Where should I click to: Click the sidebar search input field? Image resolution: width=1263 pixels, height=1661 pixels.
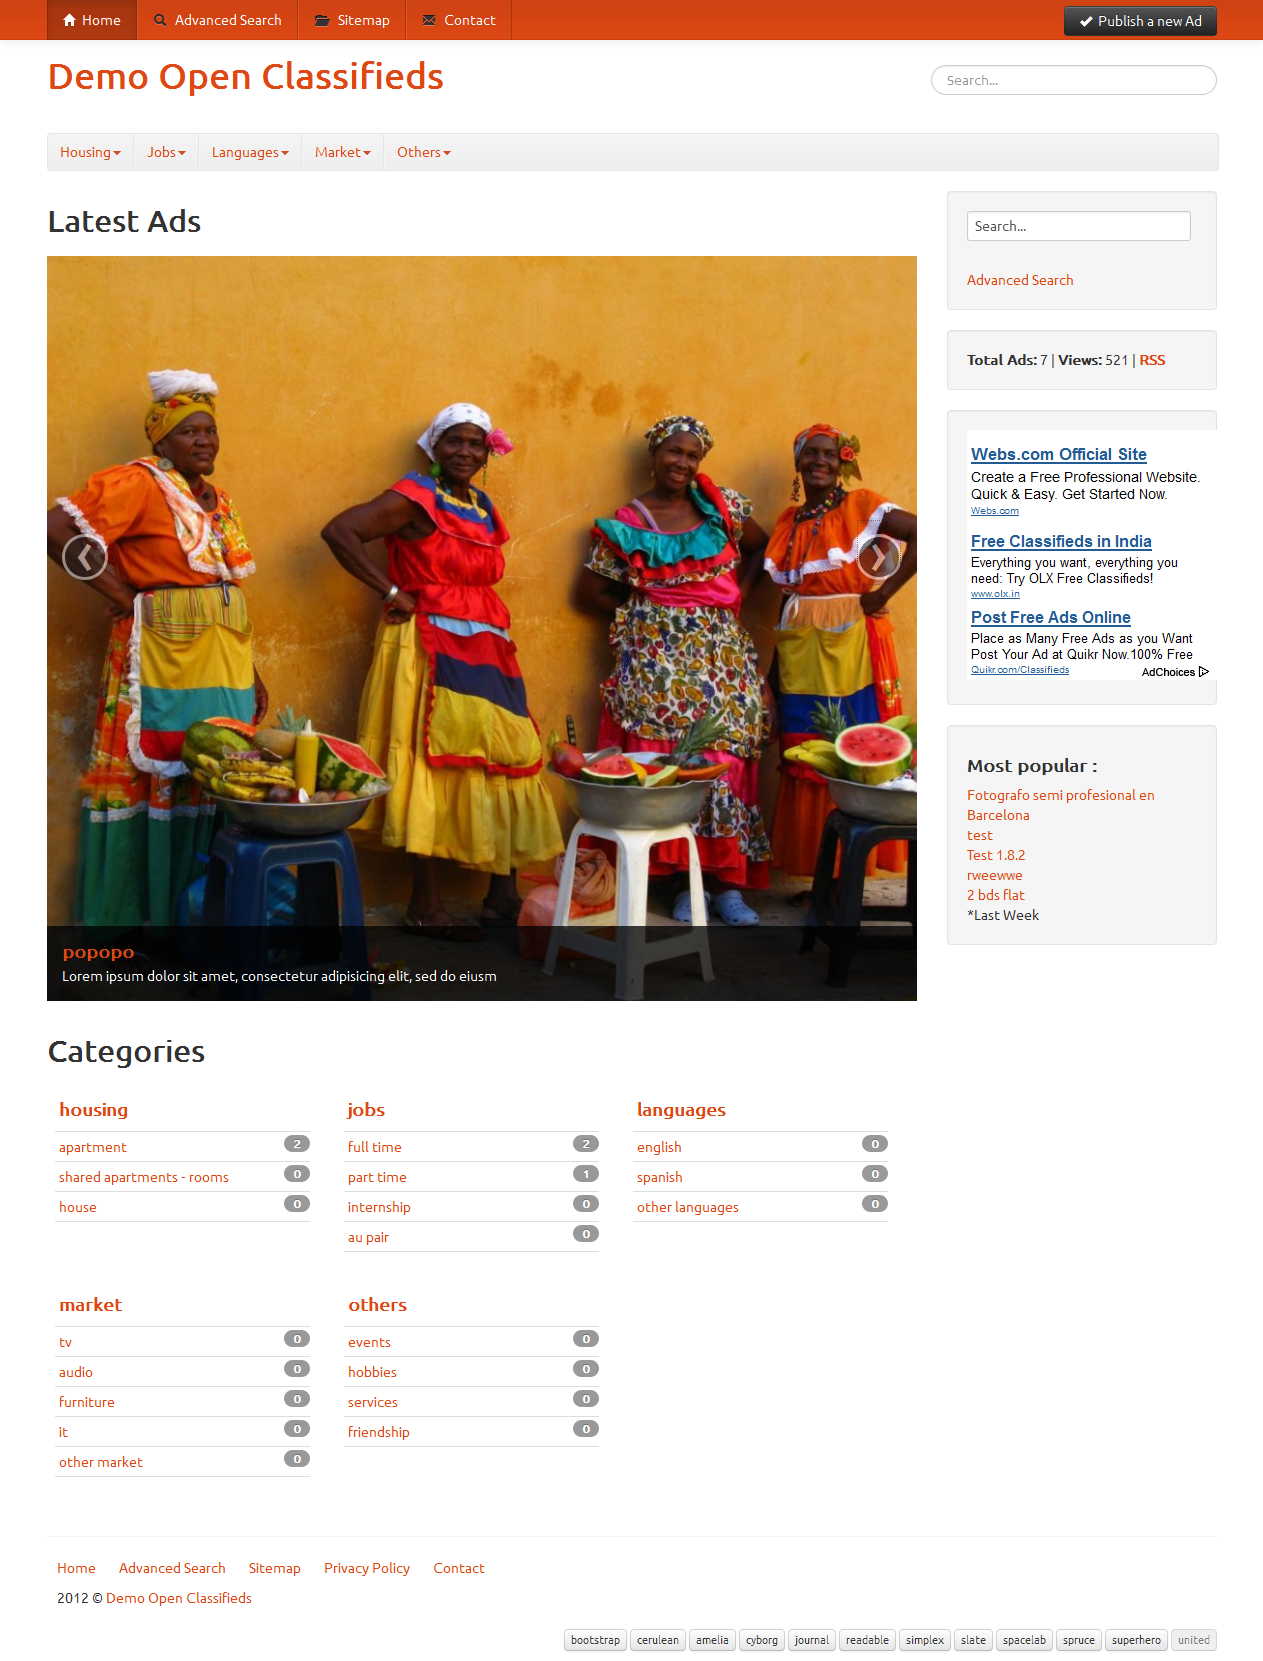click(1078, 226)
